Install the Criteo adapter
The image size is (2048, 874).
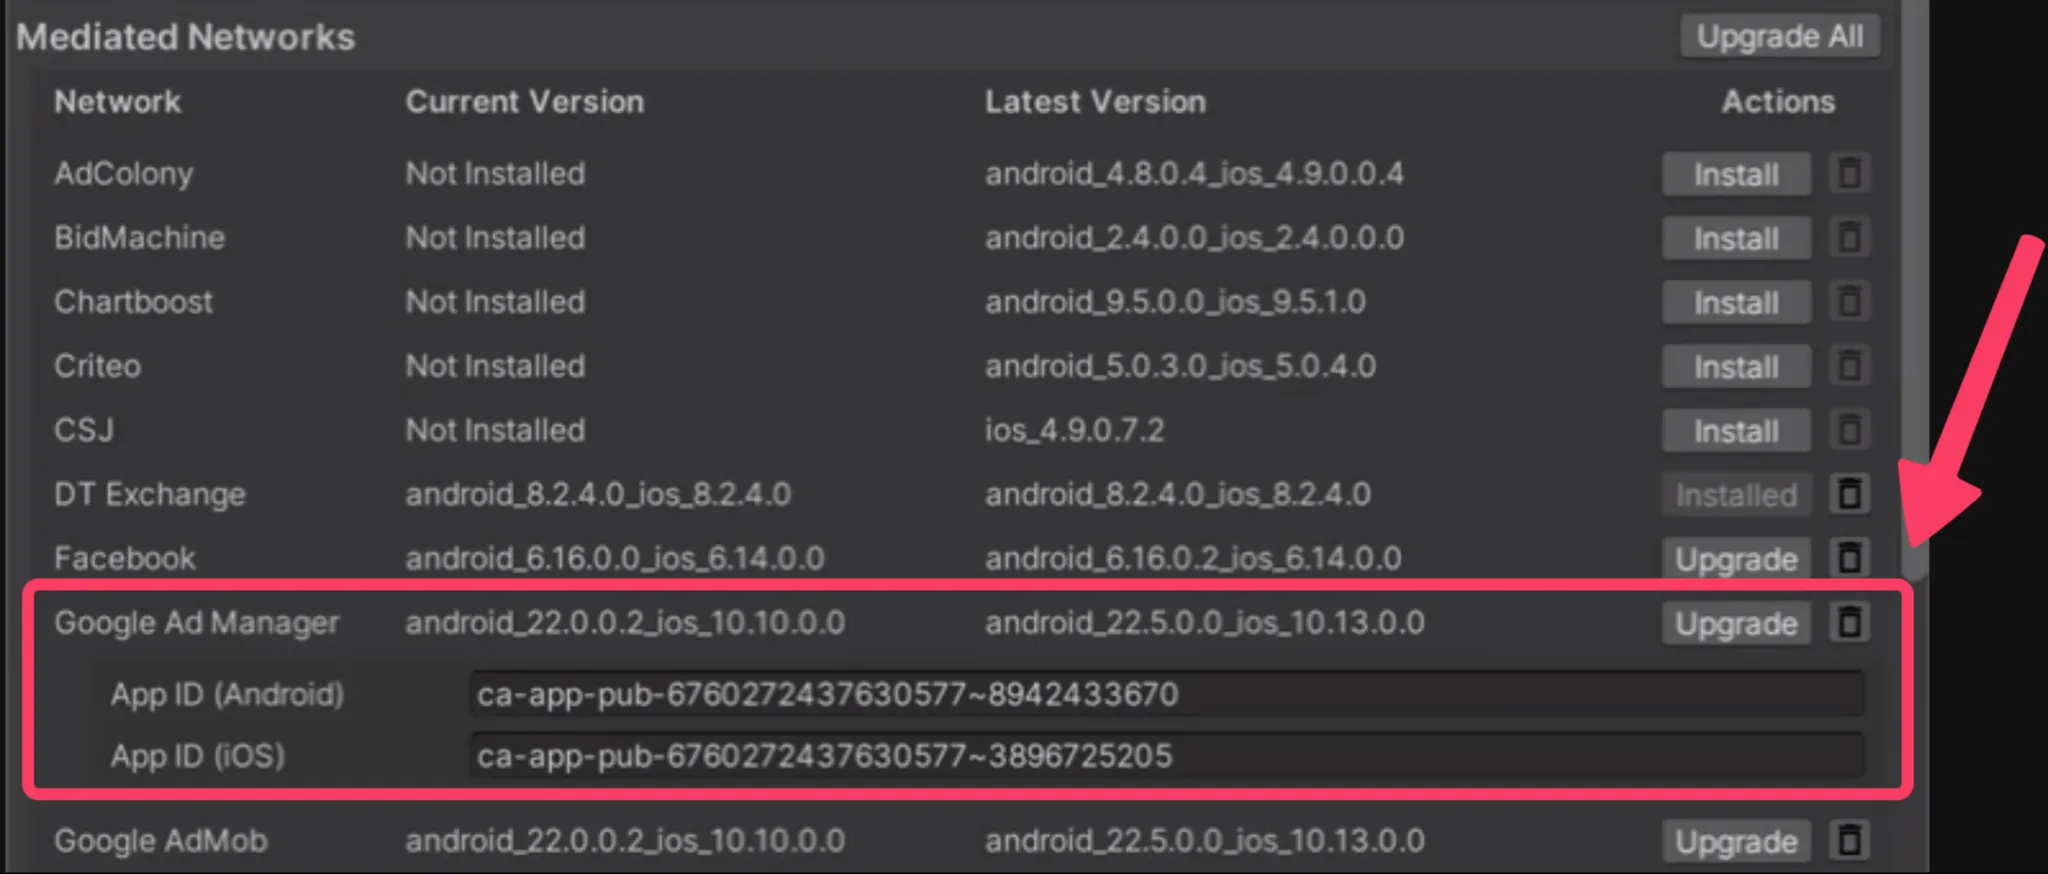point(1736,366)
